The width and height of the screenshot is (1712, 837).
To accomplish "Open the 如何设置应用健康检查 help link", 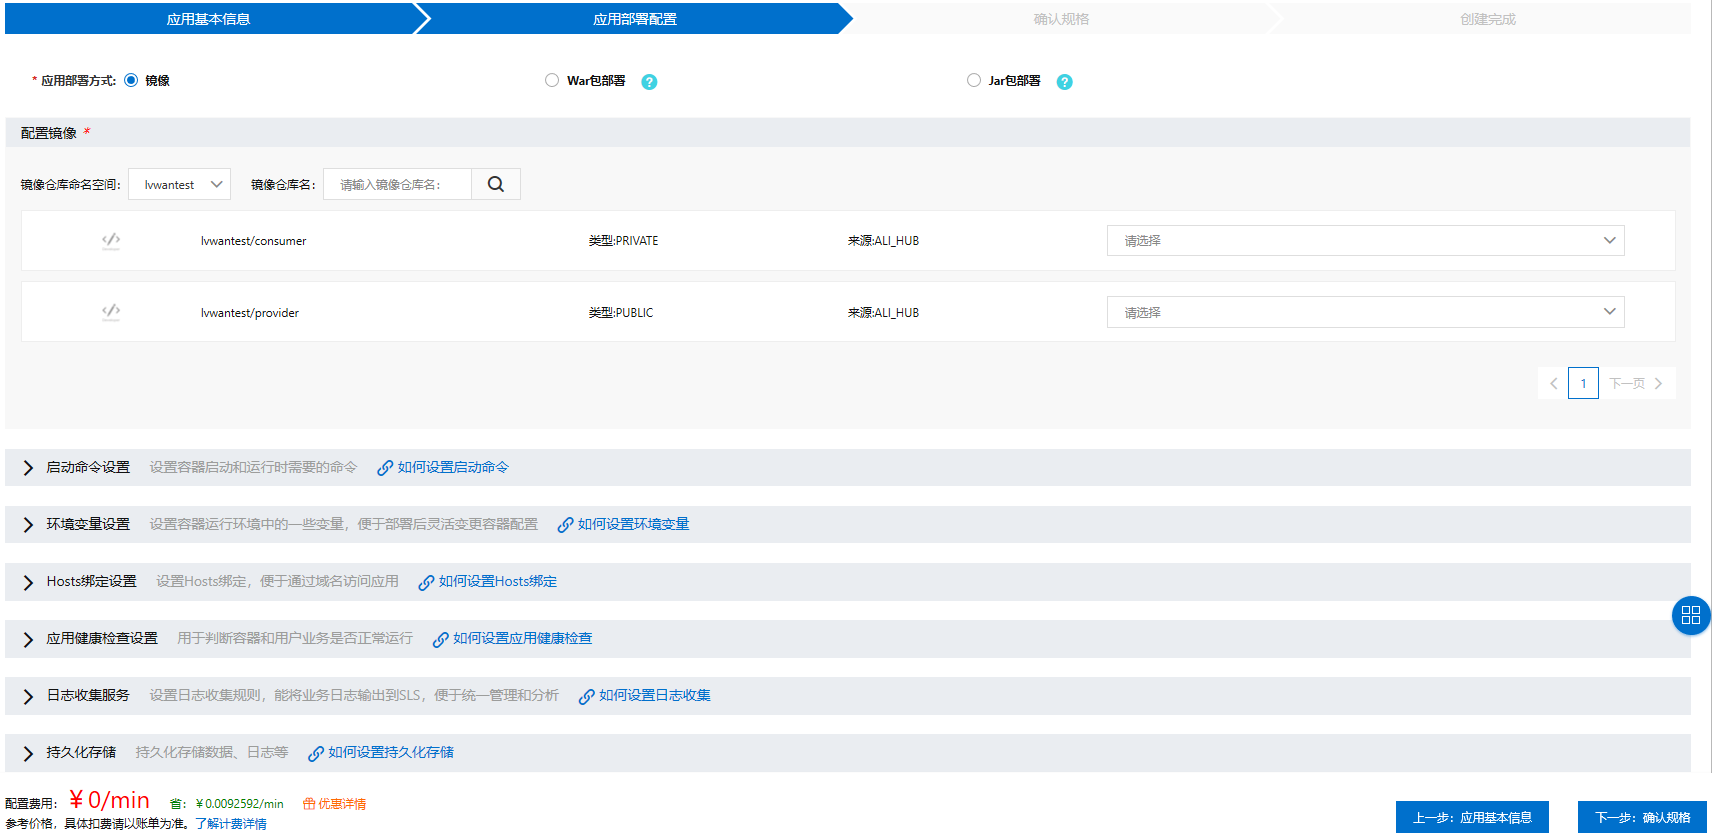I will click(x=522, y=638).
